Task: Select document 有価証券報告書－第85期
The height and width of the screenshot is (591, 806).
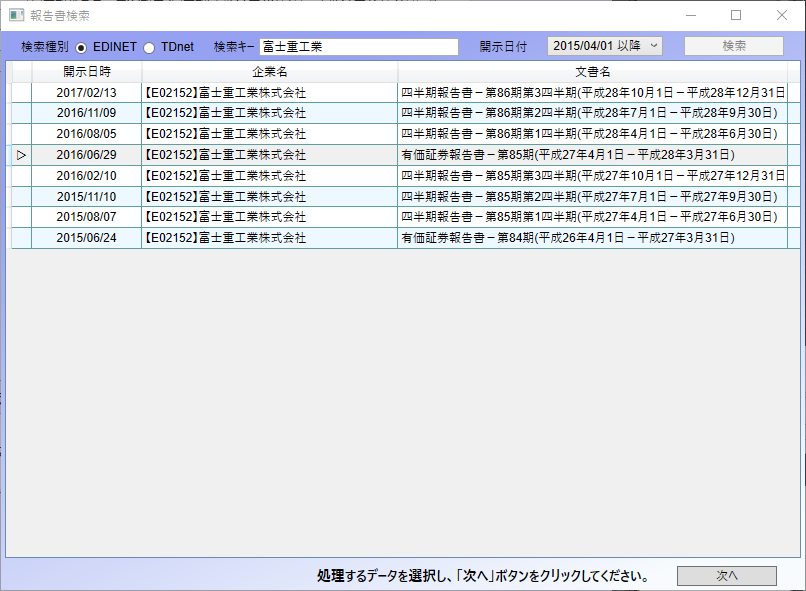Action: point(592,155)
